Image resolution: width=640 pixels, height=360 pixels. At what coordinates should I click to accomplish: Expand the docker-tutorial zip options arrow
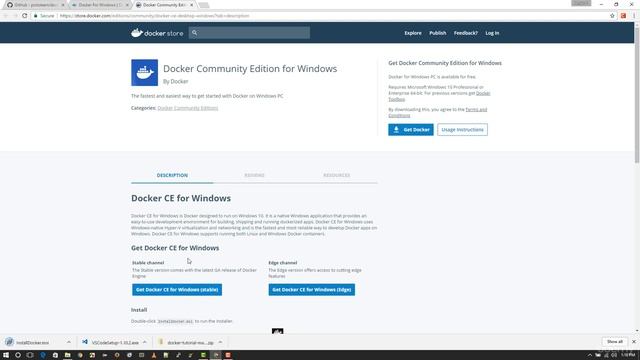pyautogui.click(x=220, y=342)
